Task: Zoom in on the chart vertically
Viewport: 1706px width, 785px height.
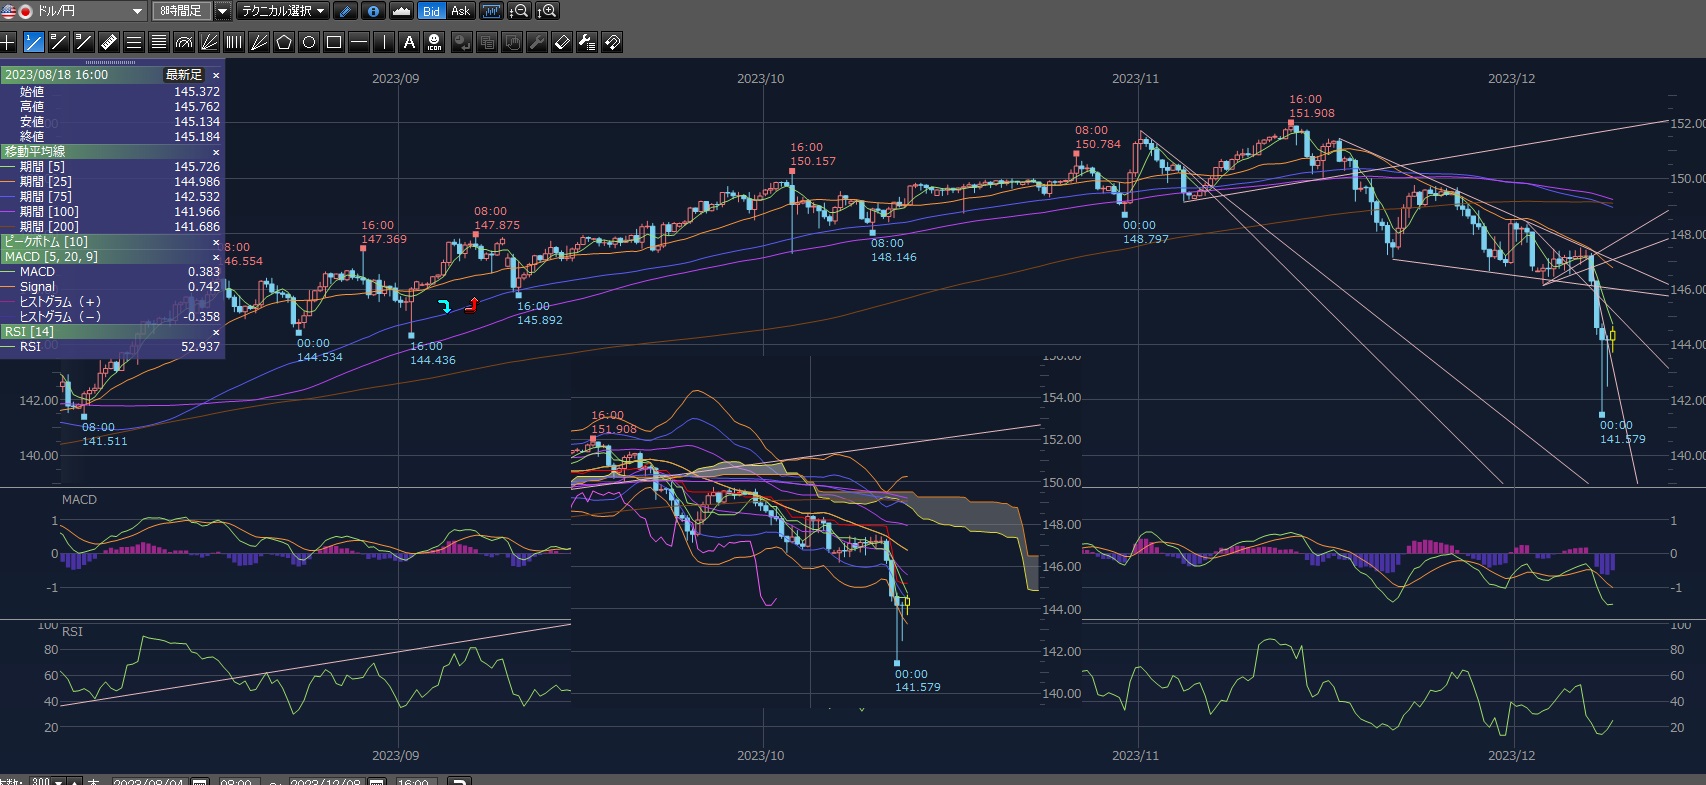Action: [547, 11]
